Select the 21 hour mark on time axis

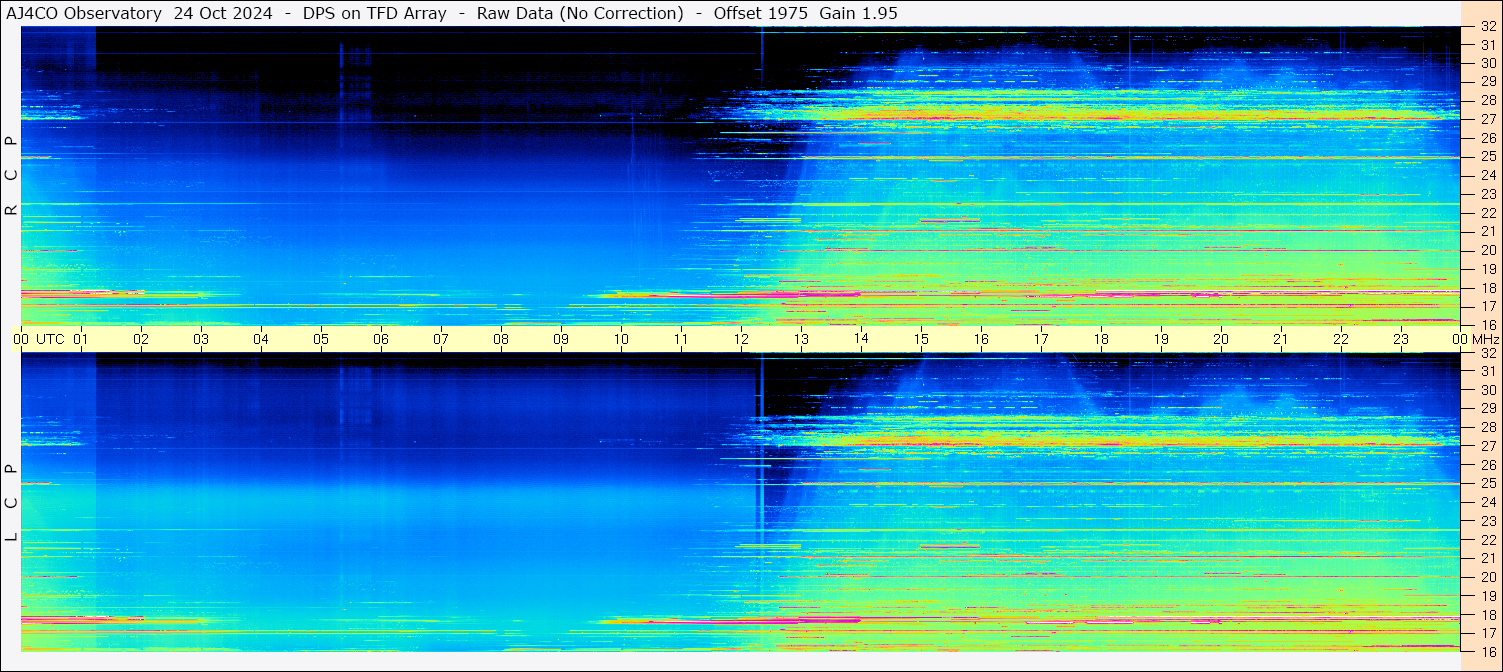pyautogui.click(x=1281, y=339)
